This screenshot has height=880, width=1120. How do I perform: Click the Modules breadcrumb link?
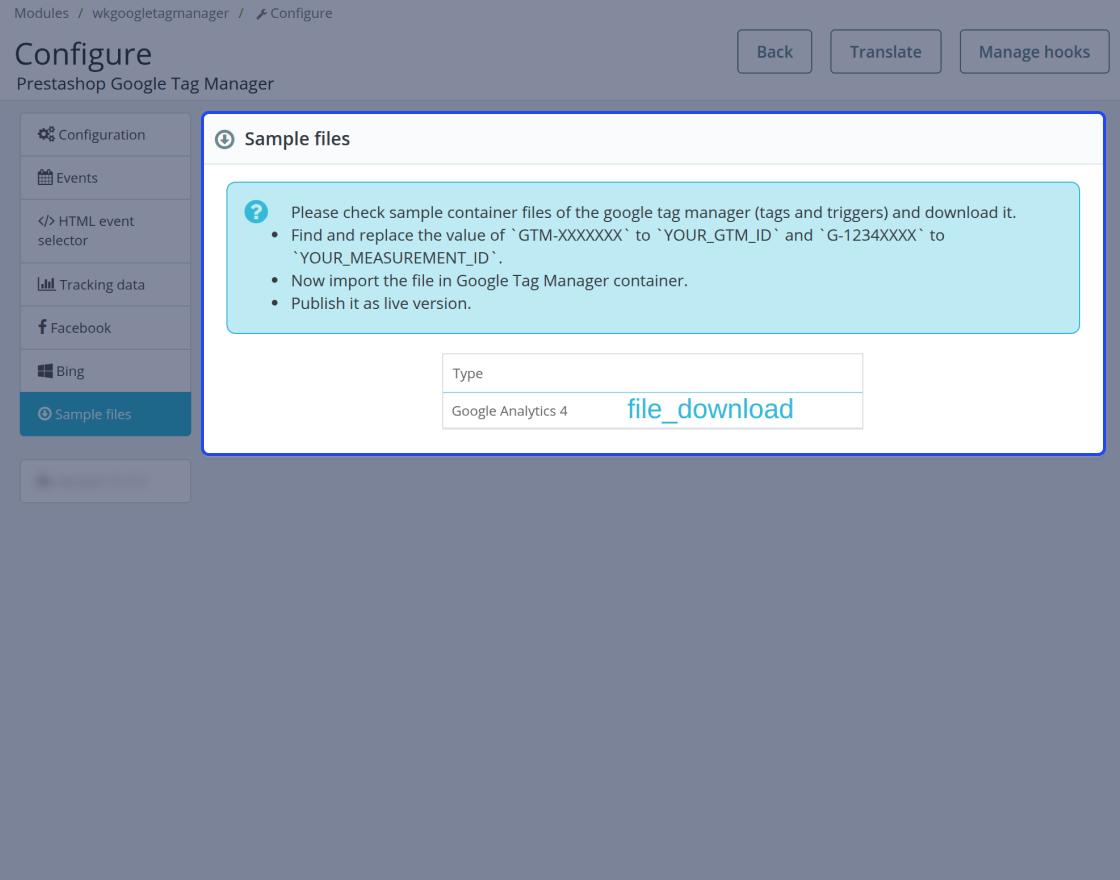point(41,13)
